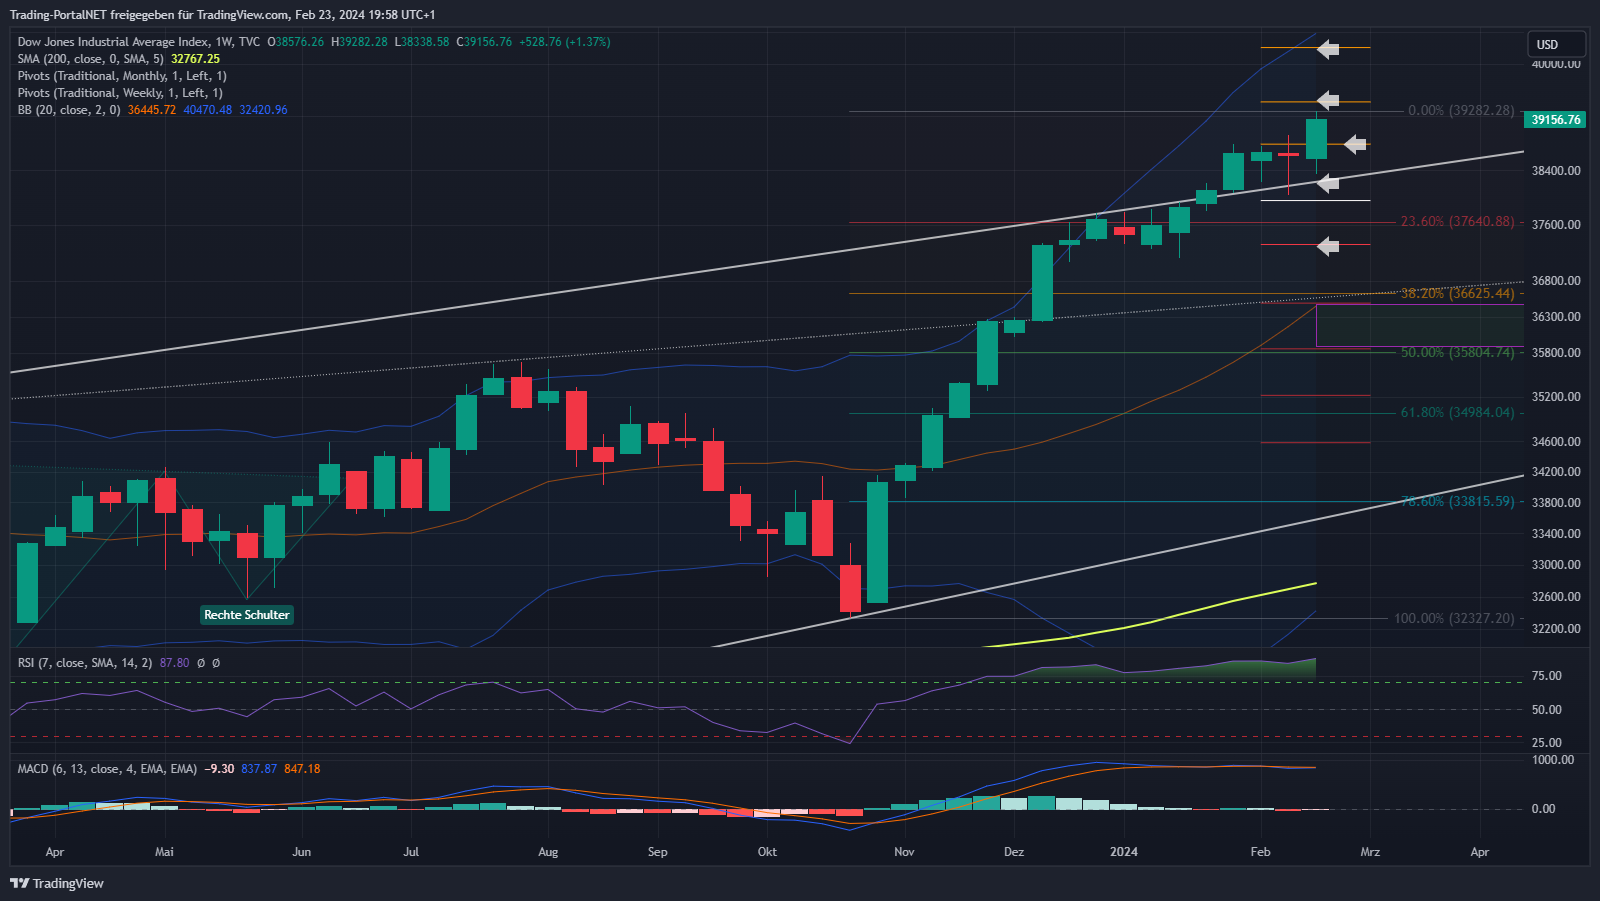
Task: Open the USD currency selector
Action: (1555, 44)
